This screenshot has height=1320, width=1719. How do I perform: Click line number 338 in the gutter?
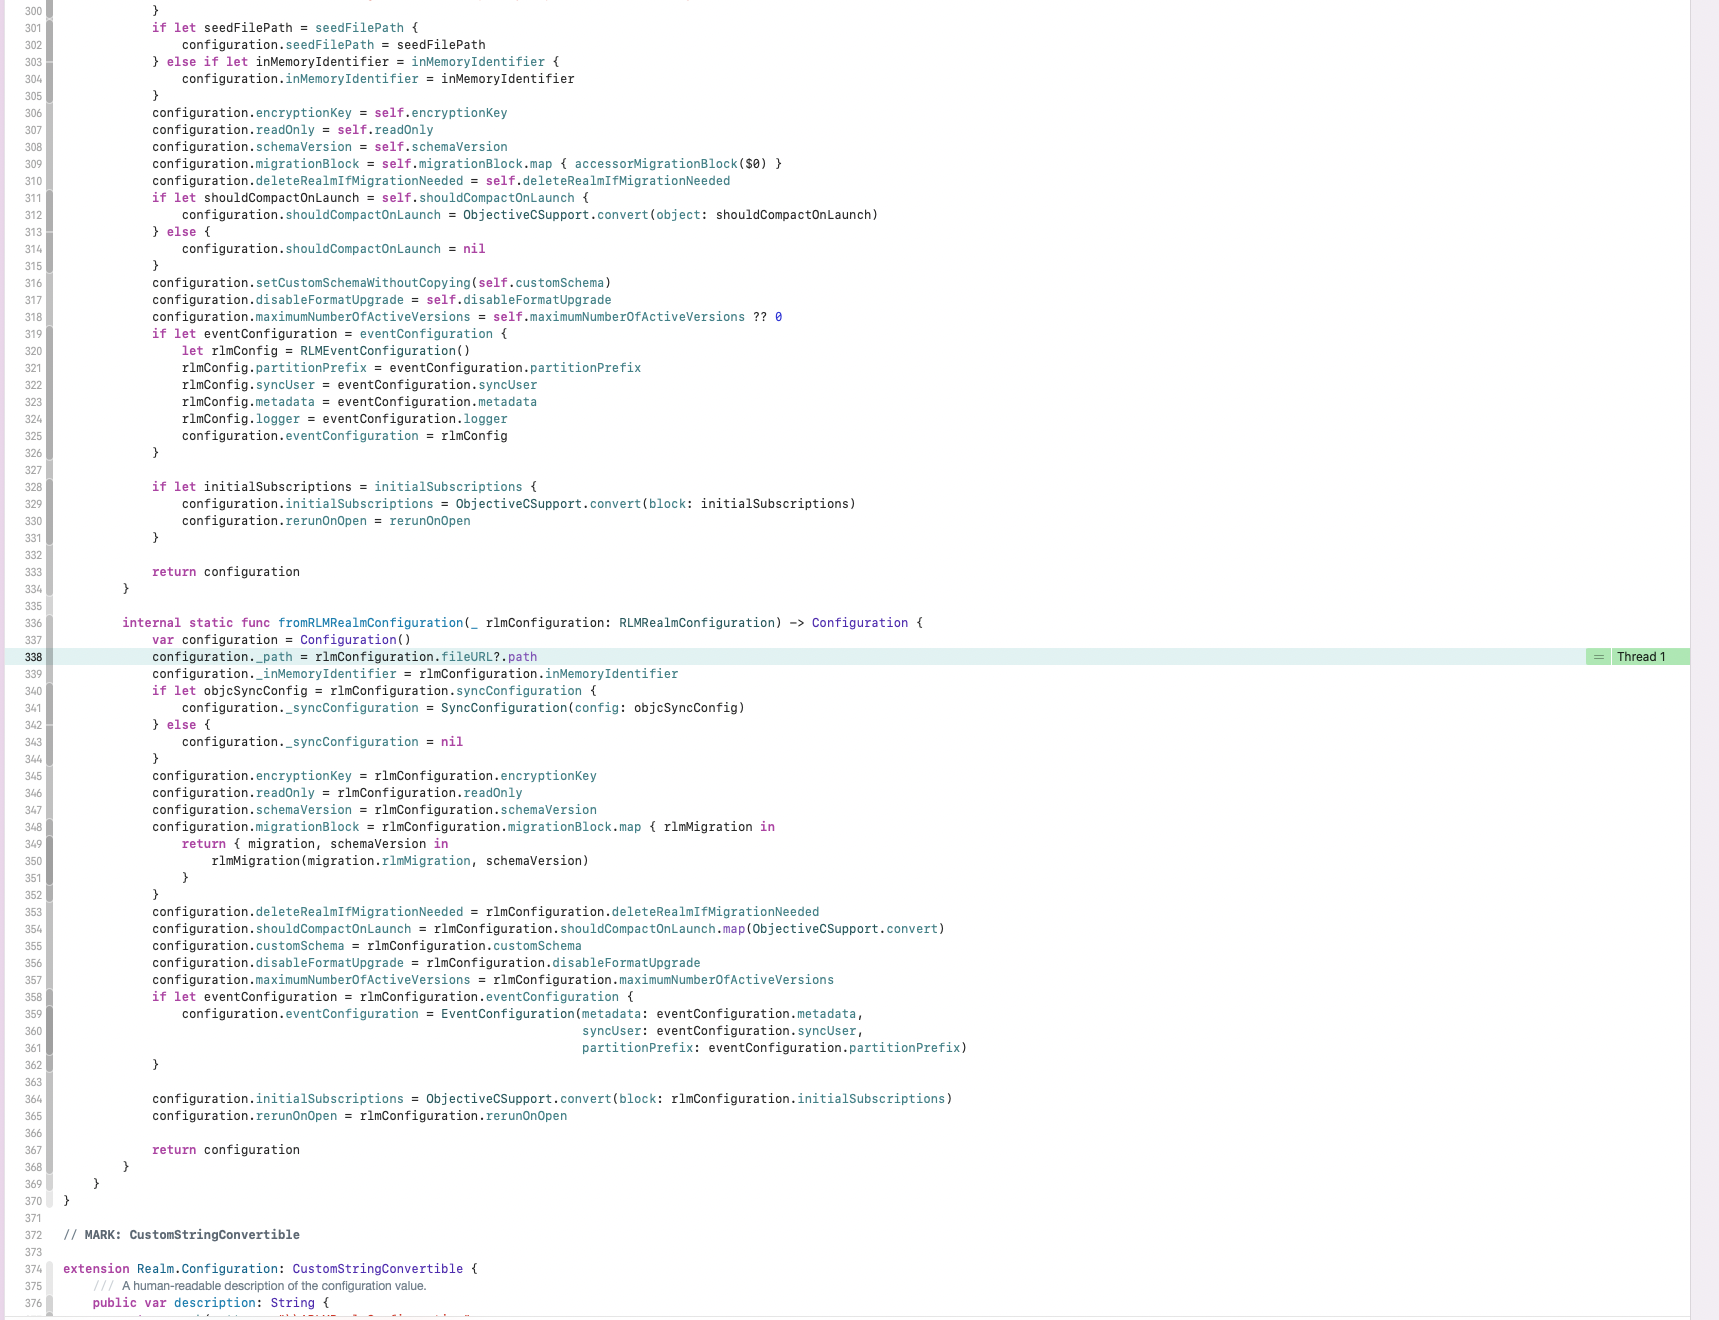(33, 657)
